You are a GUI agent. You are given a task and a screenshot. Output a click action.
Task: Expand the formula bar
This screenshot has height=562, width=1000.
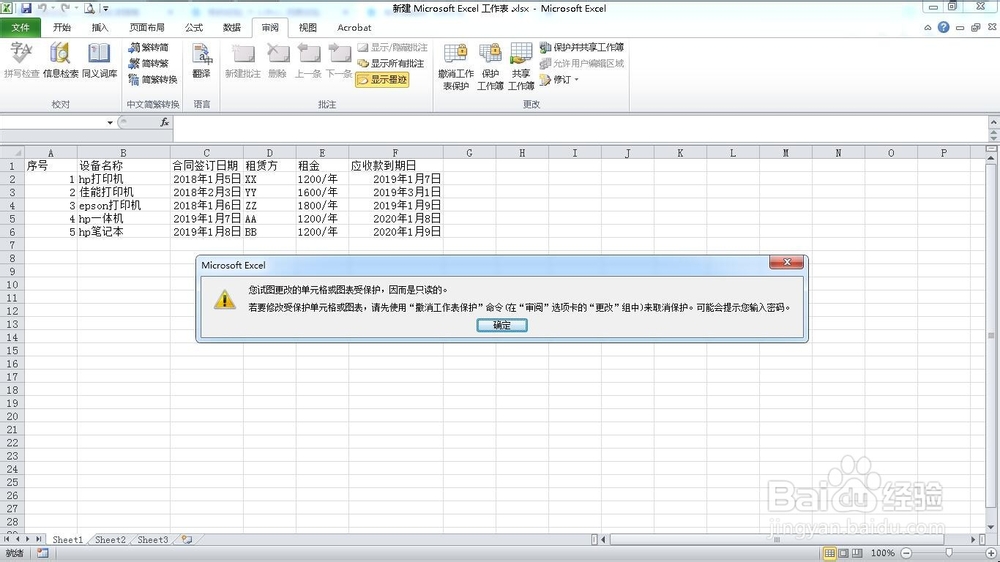(994, 122)
